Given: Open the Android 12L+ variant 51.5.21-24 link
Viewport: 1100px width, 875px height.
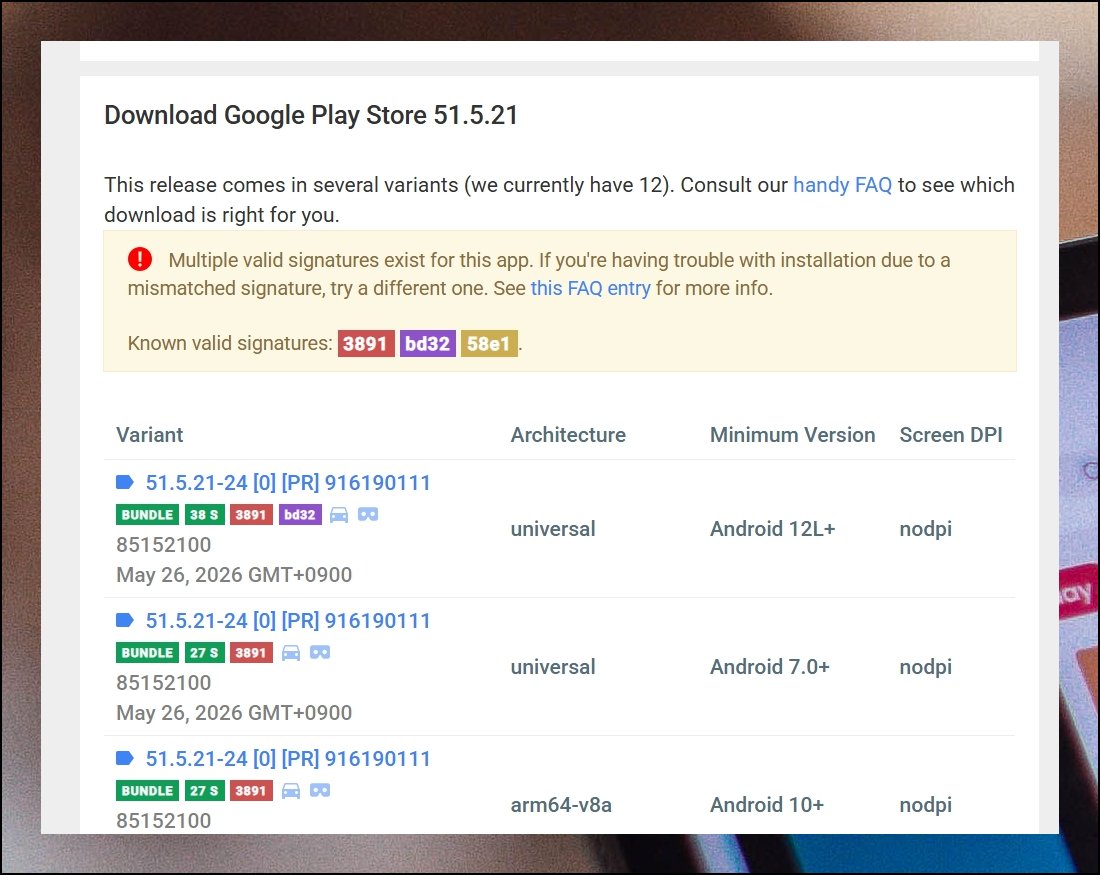Looking at the screenshot, I should tap(288, 483).
